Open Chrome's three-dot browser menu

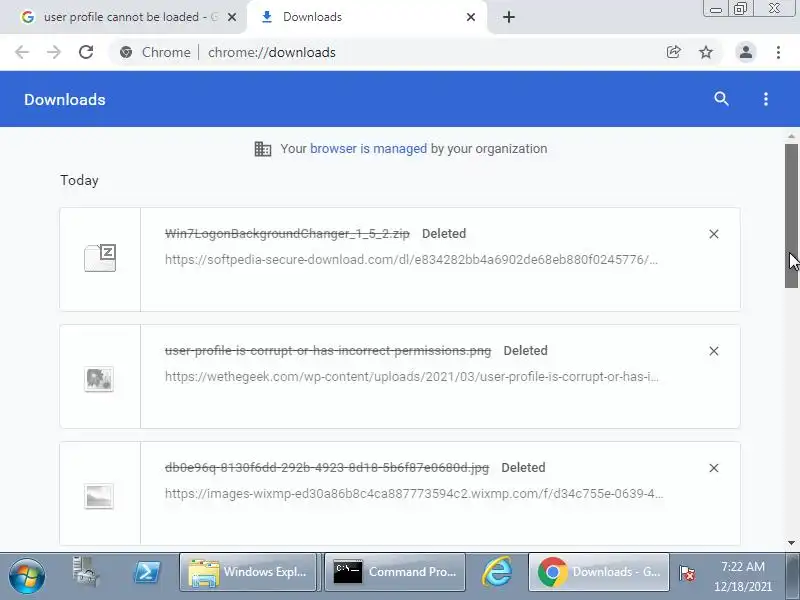click(778, 52)
